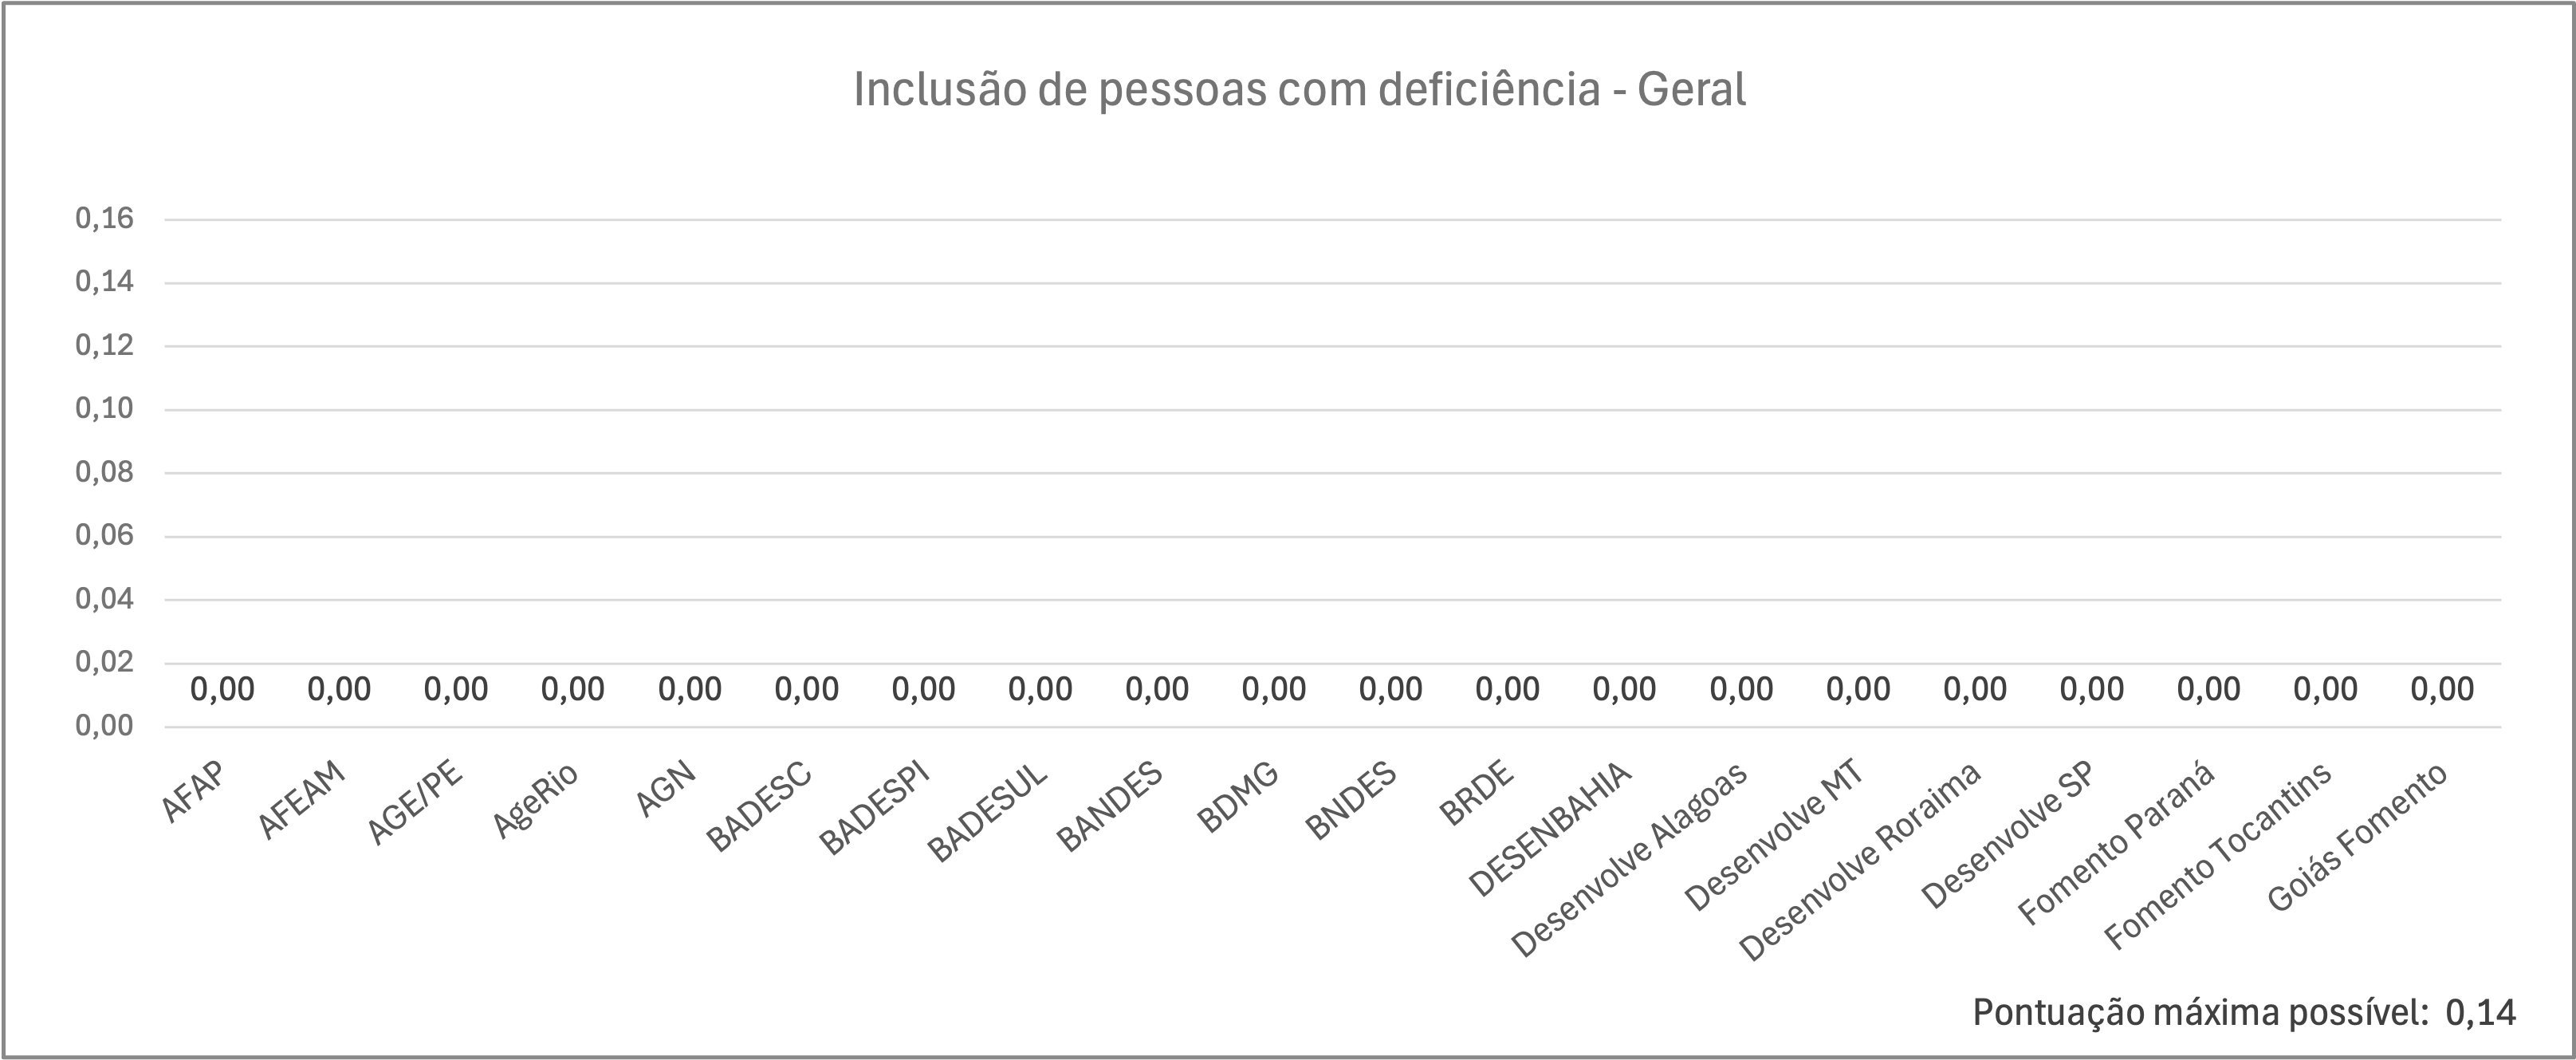Click the 0,16 value on vertical axis
Viewport: 2576px width, 1060px height.
(104, 218)
